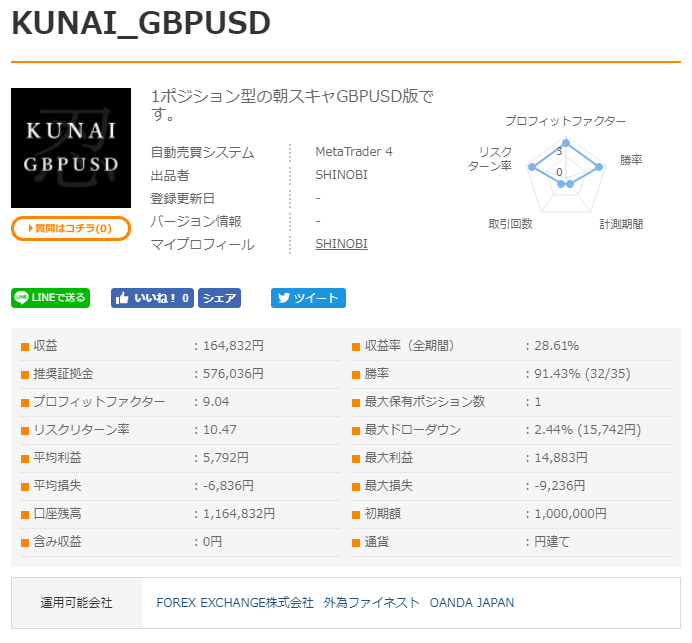
Task: Click the thumbs-up icon on like button
Action: (x=122, y=298)
